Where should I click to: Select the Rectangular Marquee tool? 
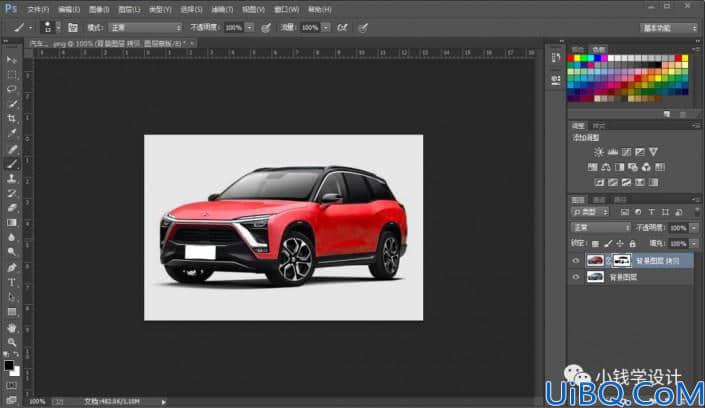(x=12, y=75)
